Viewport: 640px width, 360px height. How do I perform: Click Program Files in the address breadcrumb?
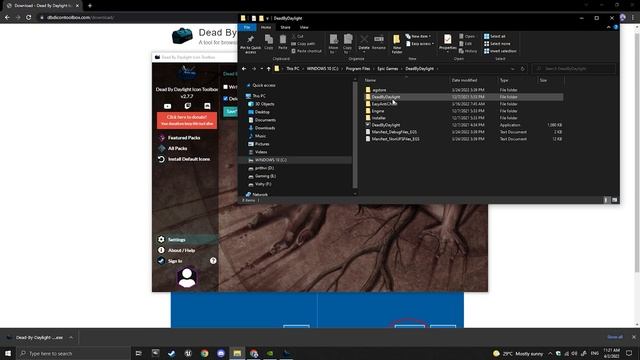click(x=358, y=69)
